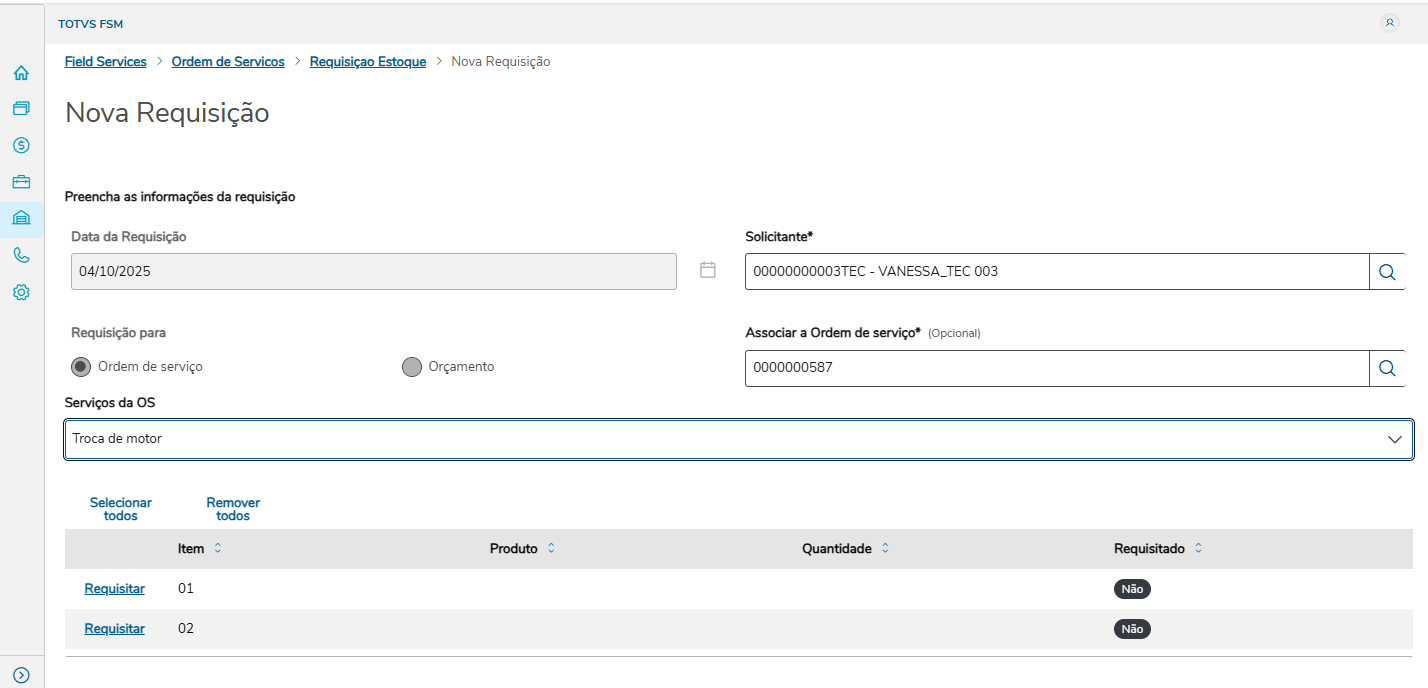This screenshot has height=688, width=1428.
Task: Open the briefcase icon in sidebar
Action: coord(21,182)
